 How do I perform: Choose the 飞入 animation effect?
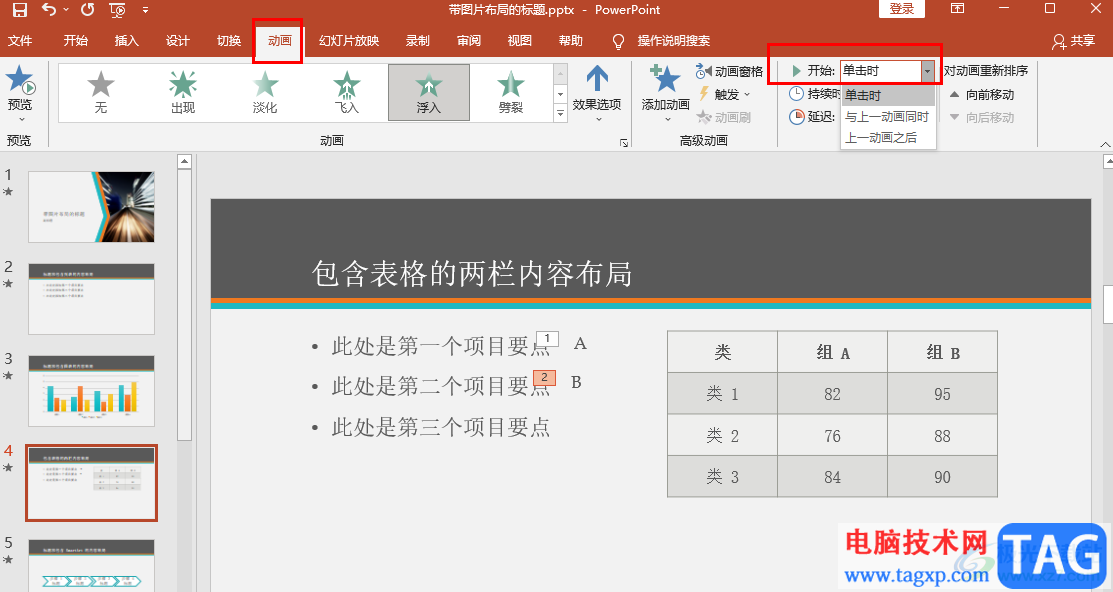click(x=347, y=93)
